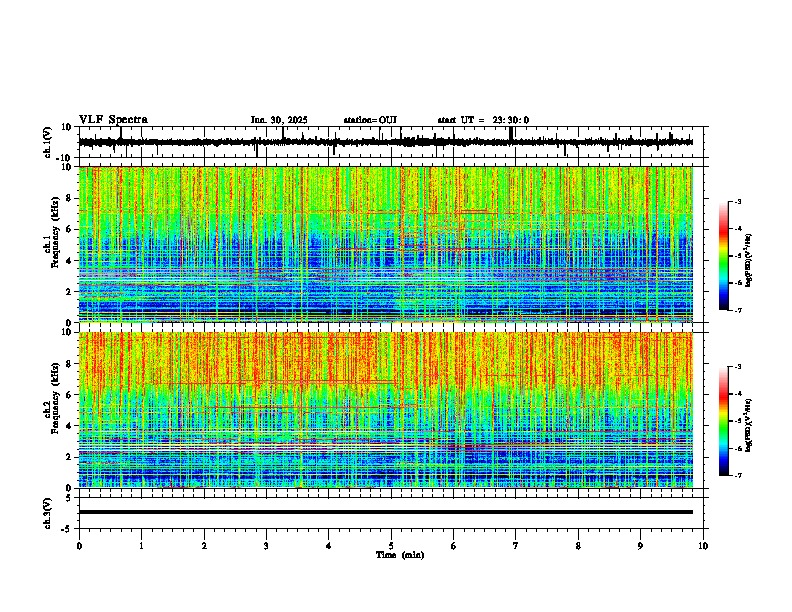Click tick label "1" on the Time axis

click(x=141, y=545)
